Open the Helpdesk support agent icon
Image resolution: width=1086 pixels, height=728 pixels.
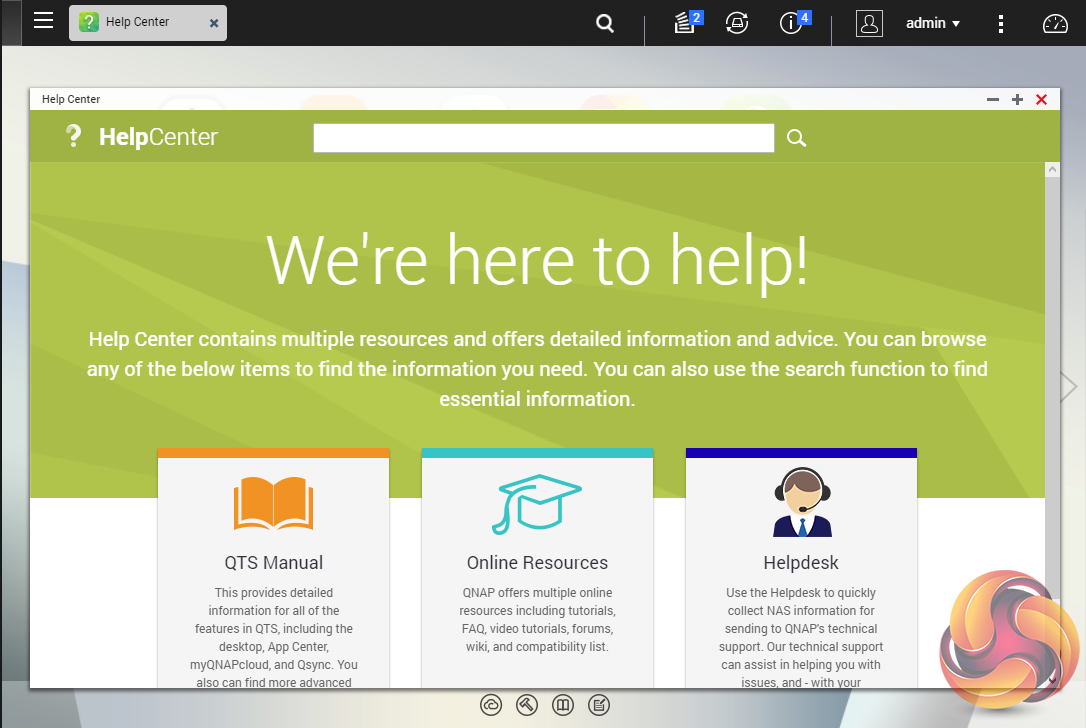[x=802, y=502]
